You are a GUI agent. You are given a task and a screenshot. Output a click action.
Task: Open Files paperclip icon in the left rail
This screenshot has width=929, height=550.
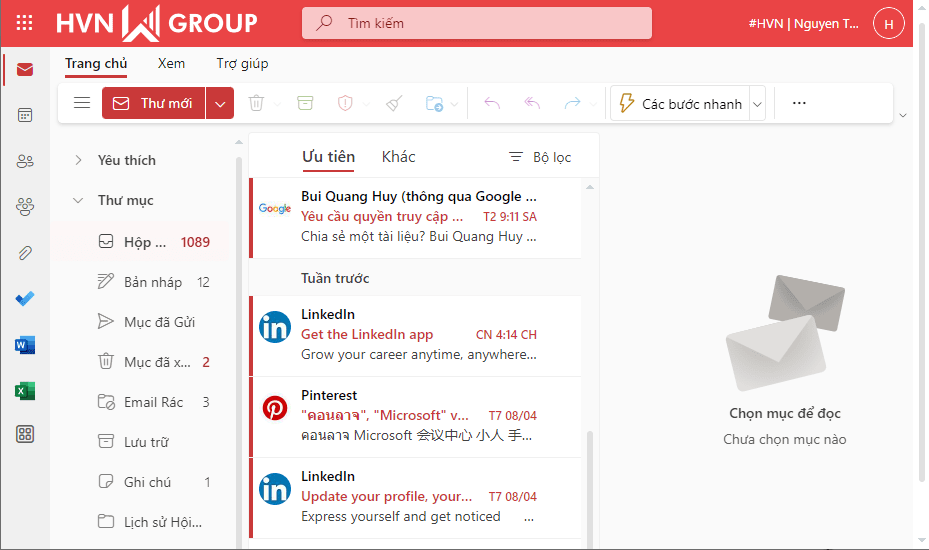click(25, 253)
